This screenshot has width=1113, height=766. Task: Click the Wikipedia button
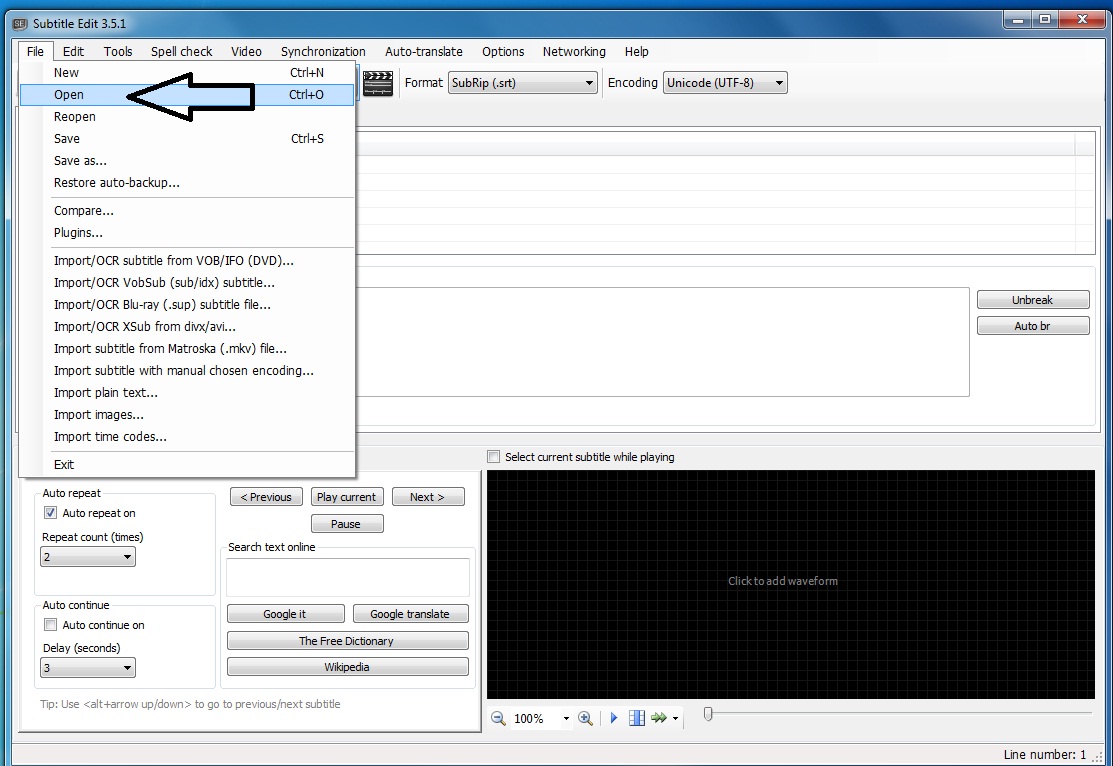click(347, 667)
